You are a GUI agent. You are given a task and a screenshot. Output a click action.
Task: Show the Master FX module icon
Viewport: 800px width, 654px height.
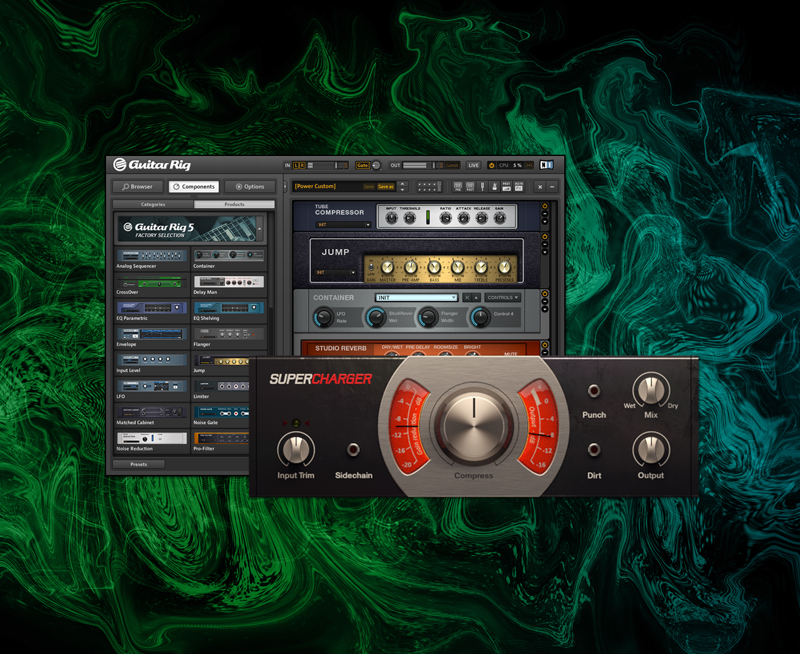(x=518, y=187)
